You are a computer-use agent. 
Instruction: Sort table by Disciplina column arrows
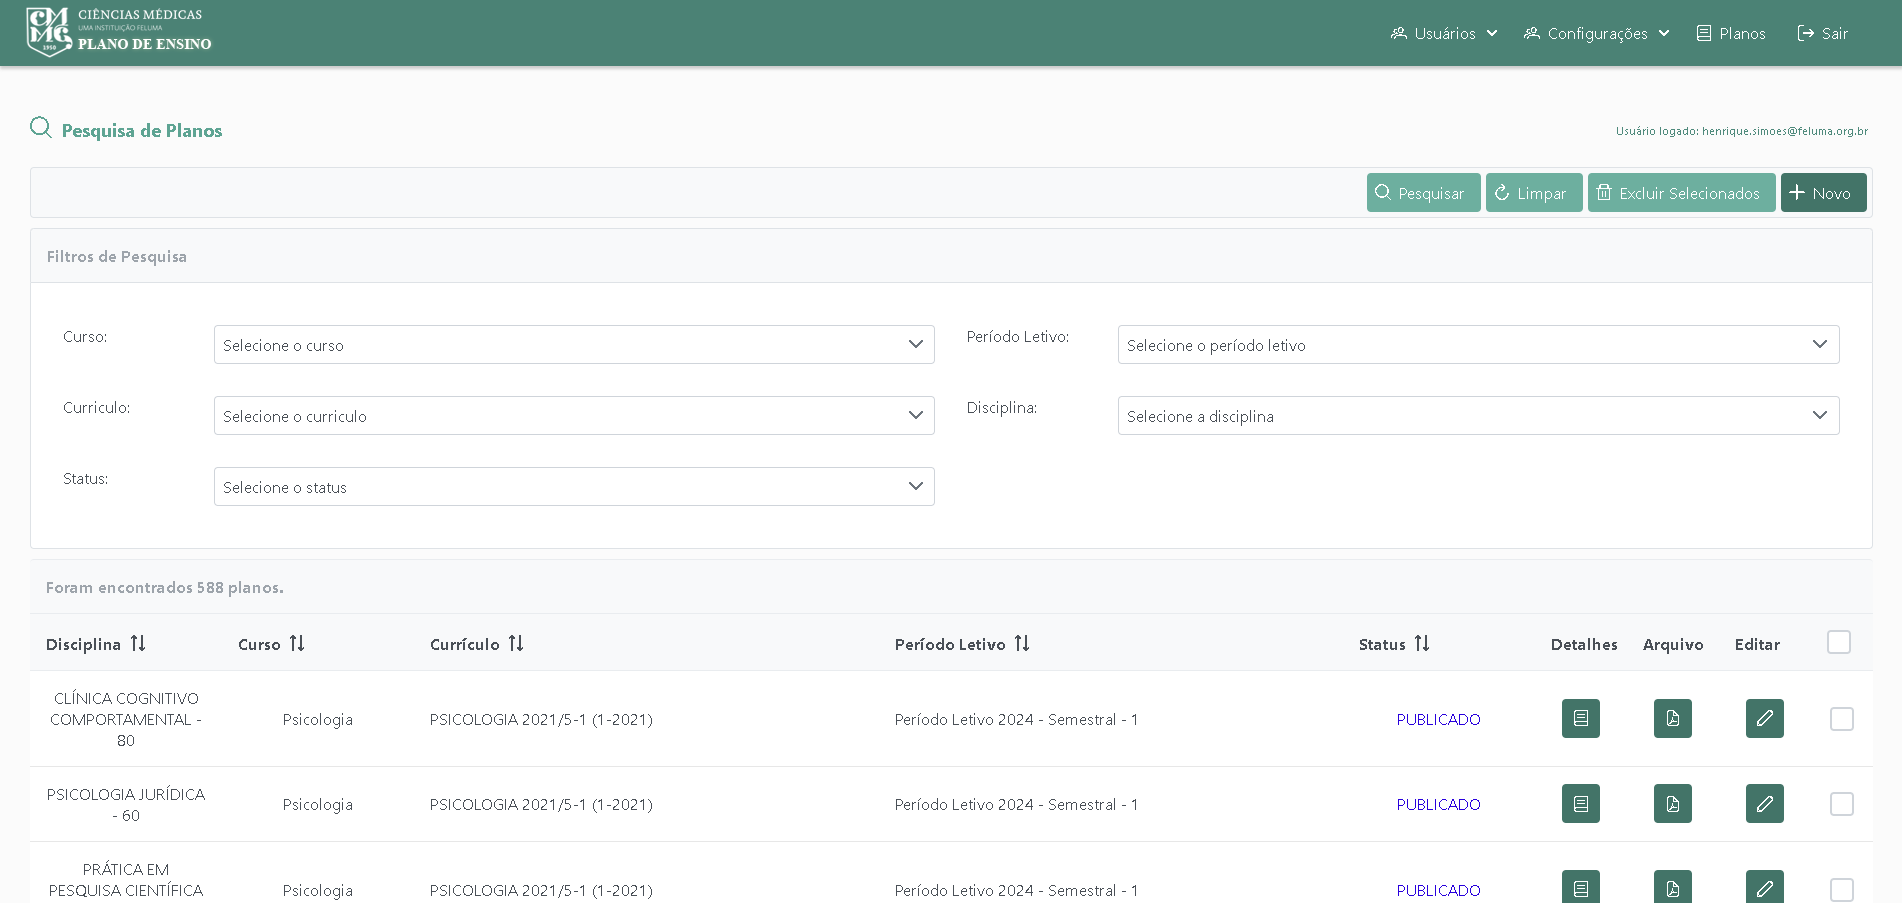(x=138, y=644)
